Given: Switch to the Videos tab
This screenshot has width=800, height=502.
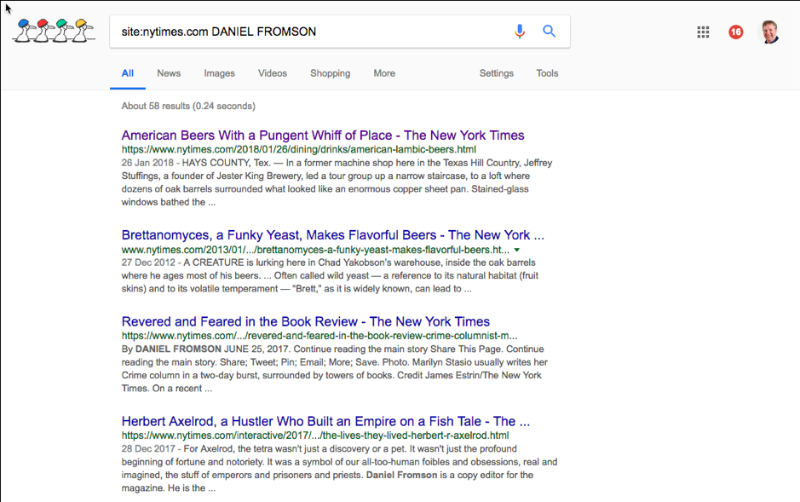Looking at the screenshot, I should 272,73.
